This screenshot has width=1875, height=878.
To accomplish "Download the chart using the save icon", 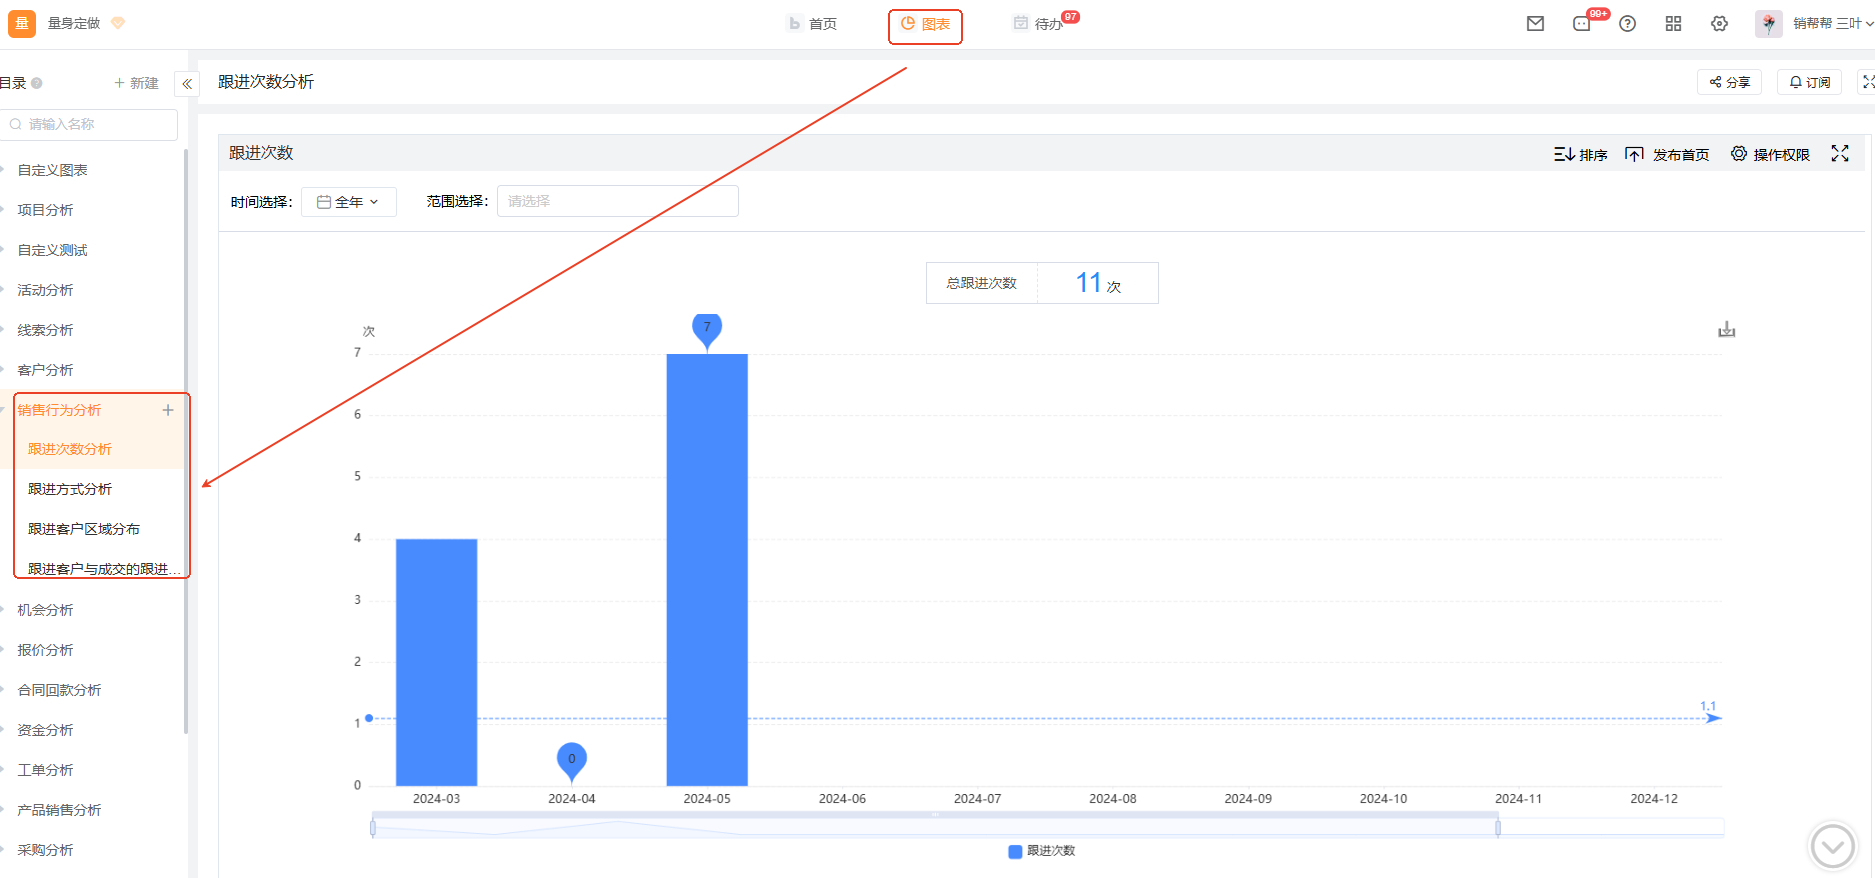I will click(x=1726, y=330).
